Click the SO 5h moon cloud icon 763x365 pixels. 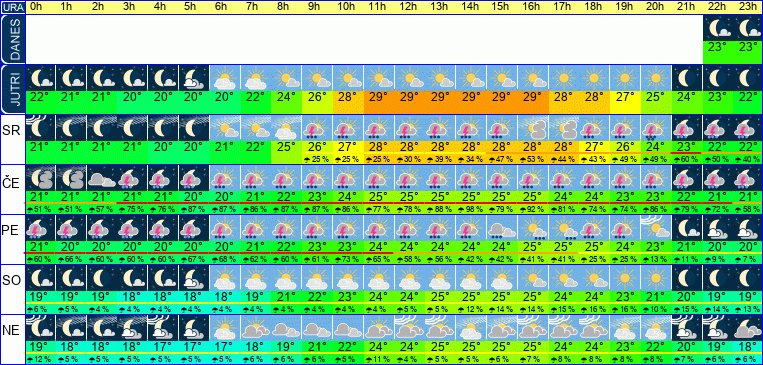[x=194, y=277]
